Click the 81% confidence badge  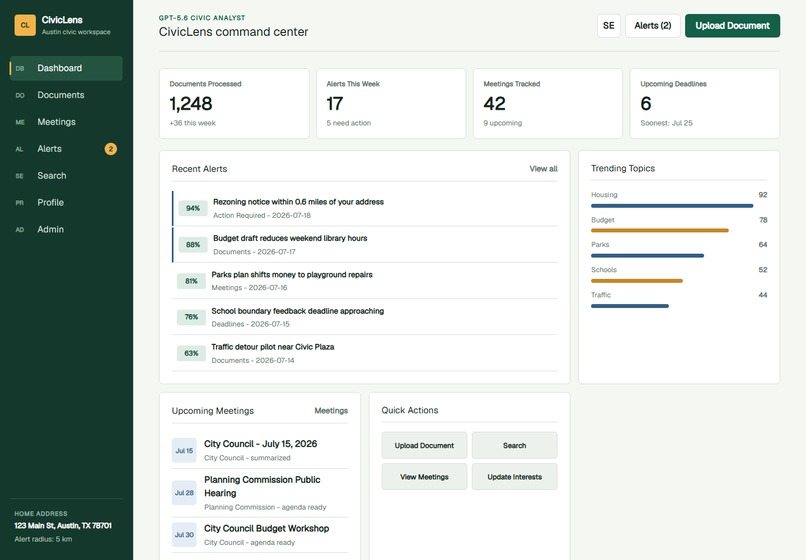[191, 281]
